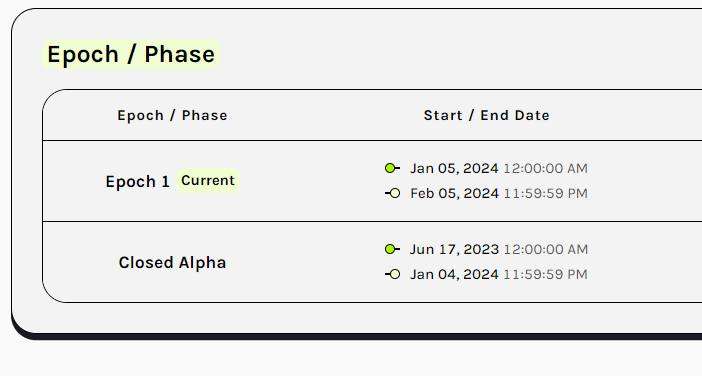Image resolution: width=702 pixels, height=376 pixels.
Task: Select the Epoch 1 row label
Action: coord(138,182)
